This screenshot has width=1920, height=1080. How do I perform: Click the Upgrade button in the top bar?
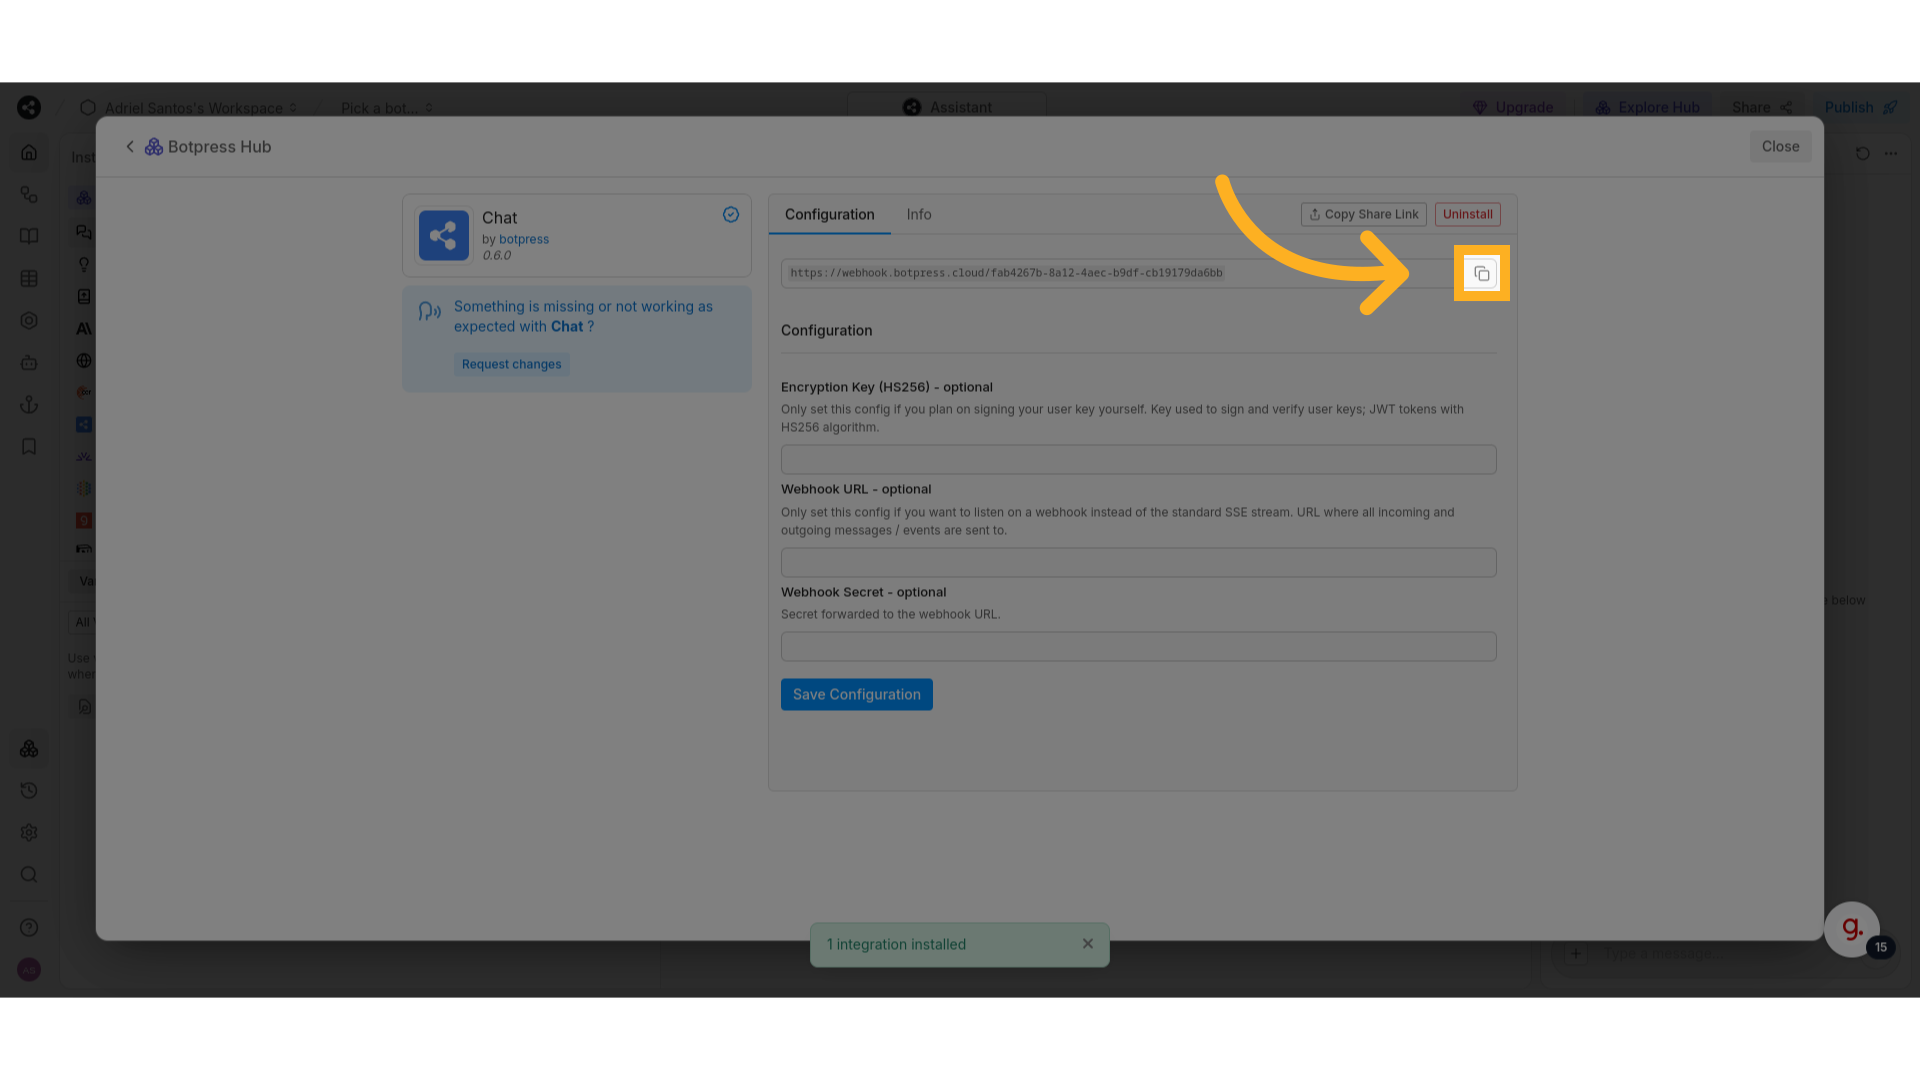point(1513,108)
